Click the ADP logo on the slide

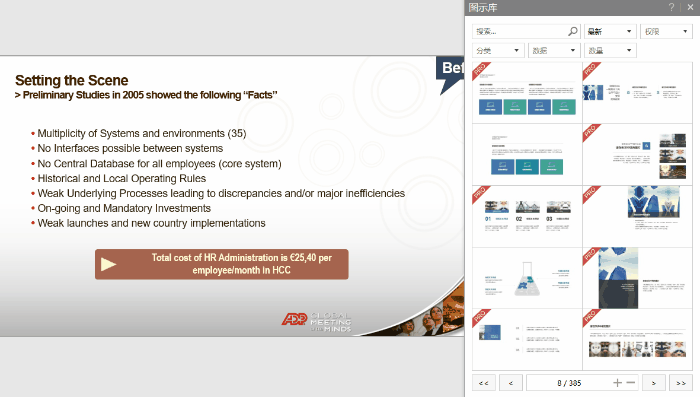pos(295,319)
